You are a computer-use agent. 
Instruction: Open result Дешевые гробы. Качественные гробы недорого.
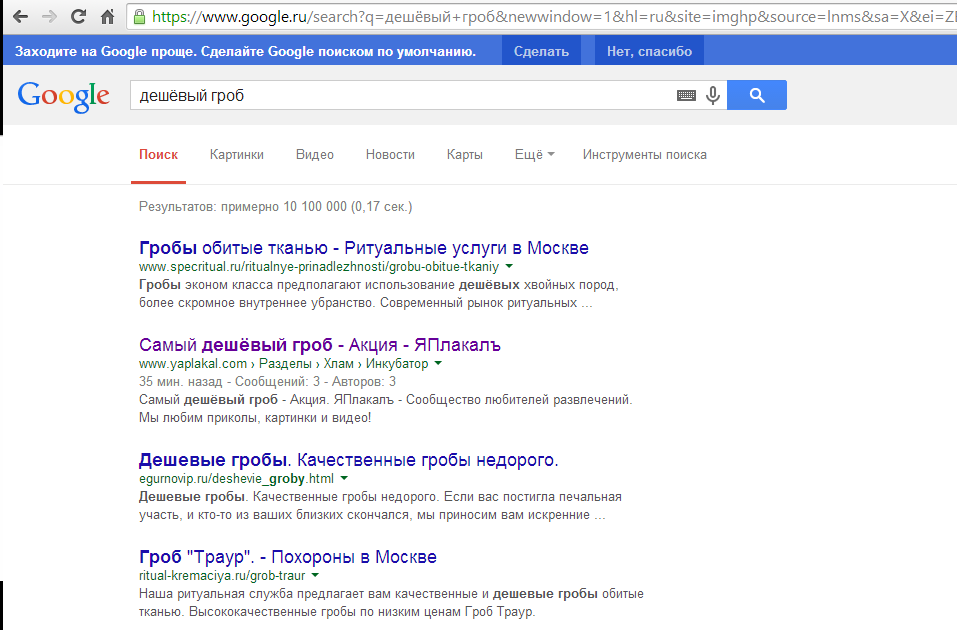348,460
